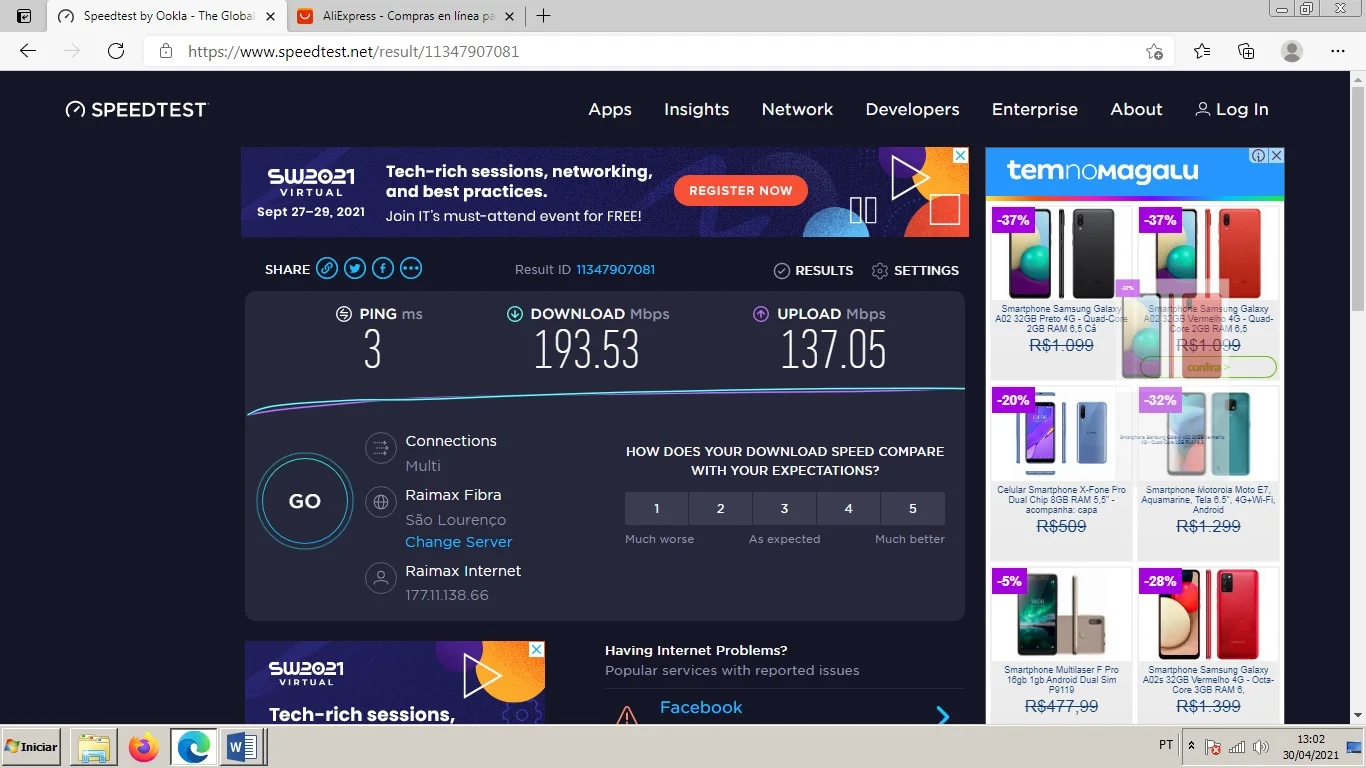This screenshot has width=1366, height=768.
Task: Switch to the AliExpress browser tab
Action: point(407,16)
